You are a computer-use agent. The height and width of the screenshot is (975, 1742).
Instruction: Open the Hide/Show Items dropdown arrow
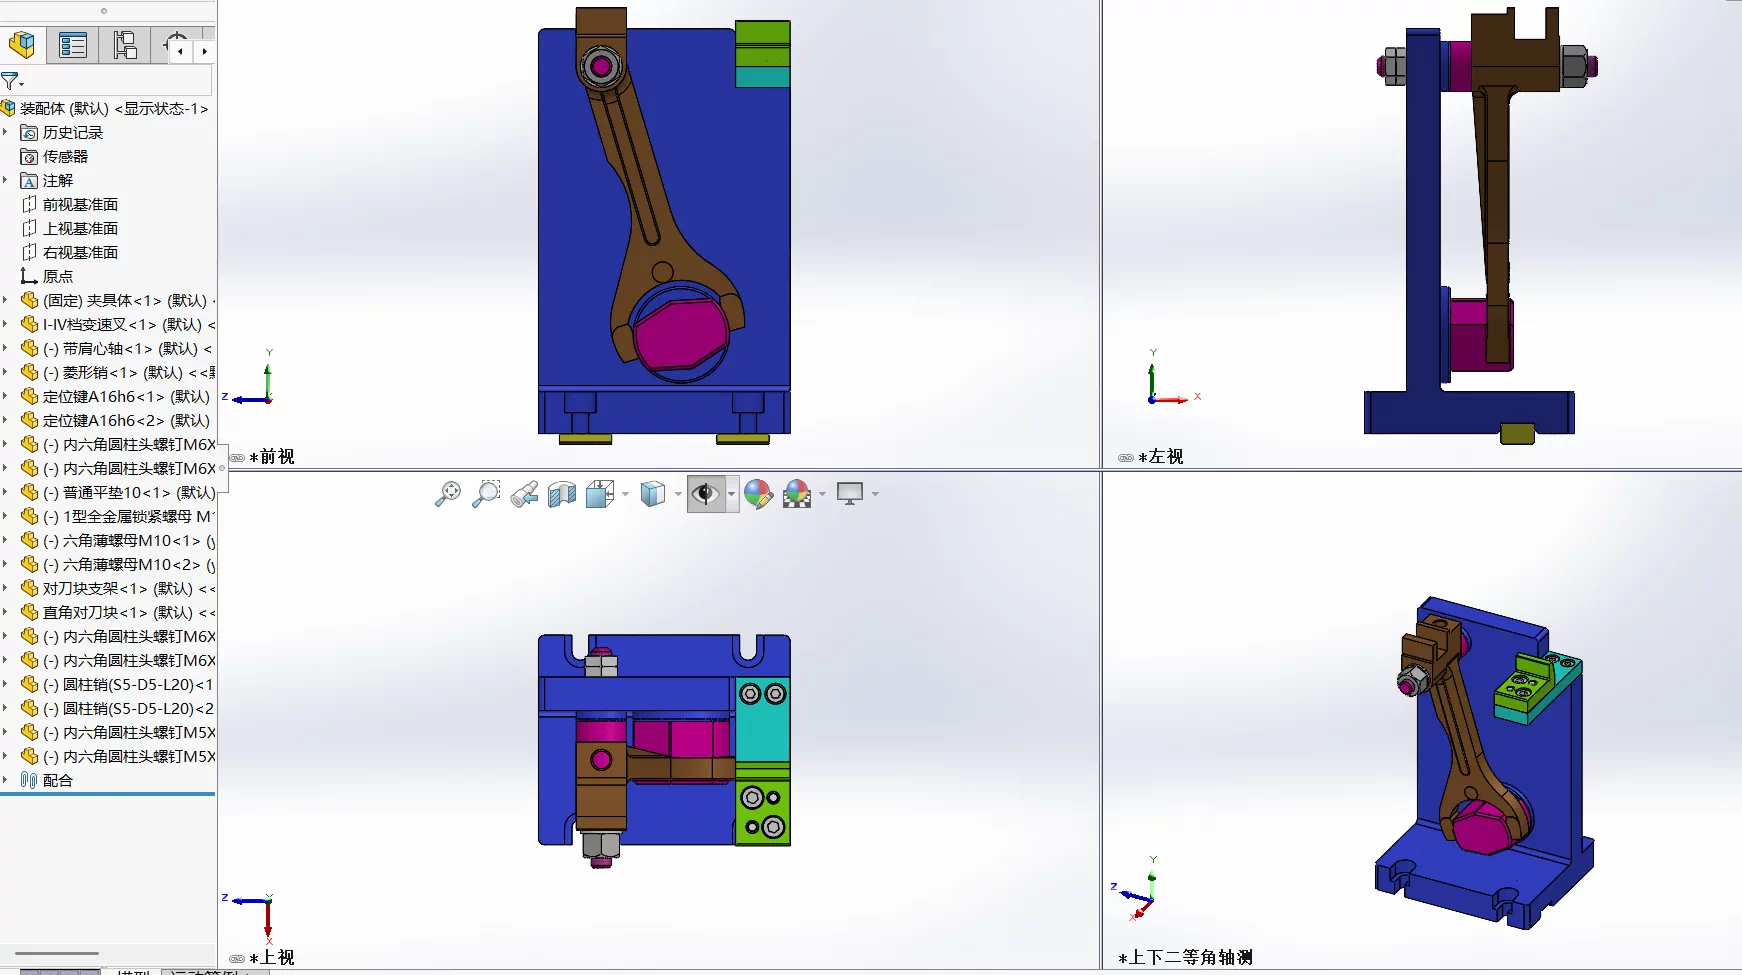(x=732, y=494)
